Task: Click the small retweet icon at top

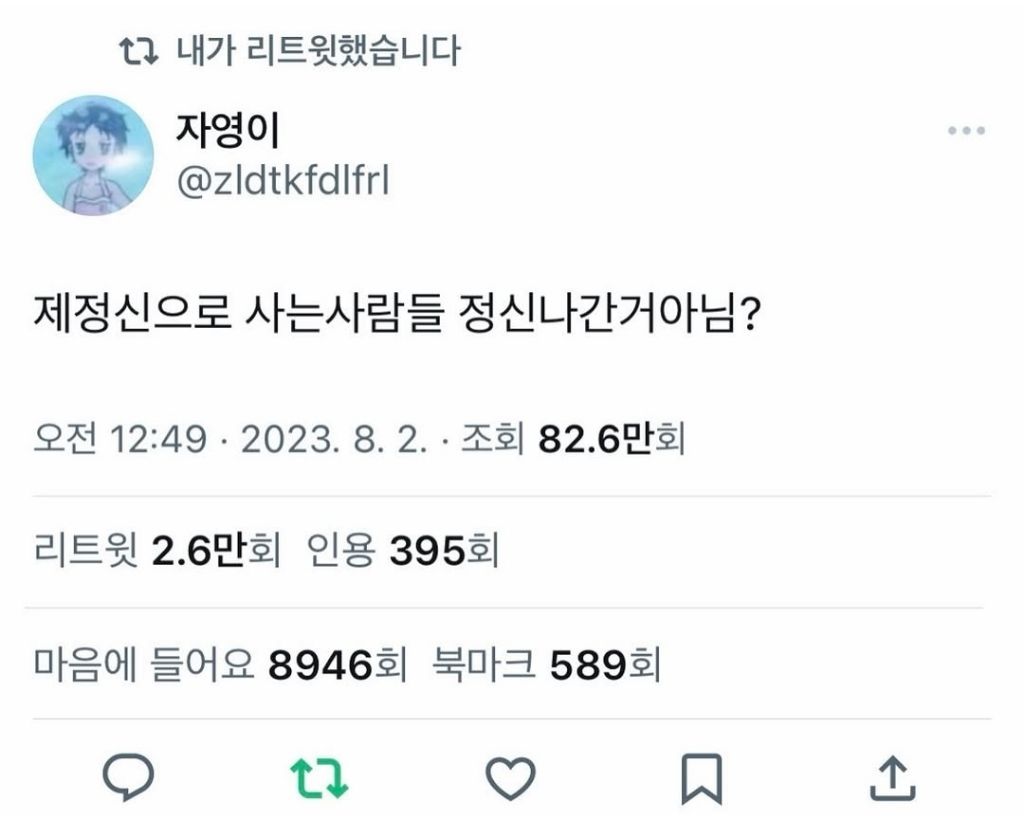Action: point(138,52)
